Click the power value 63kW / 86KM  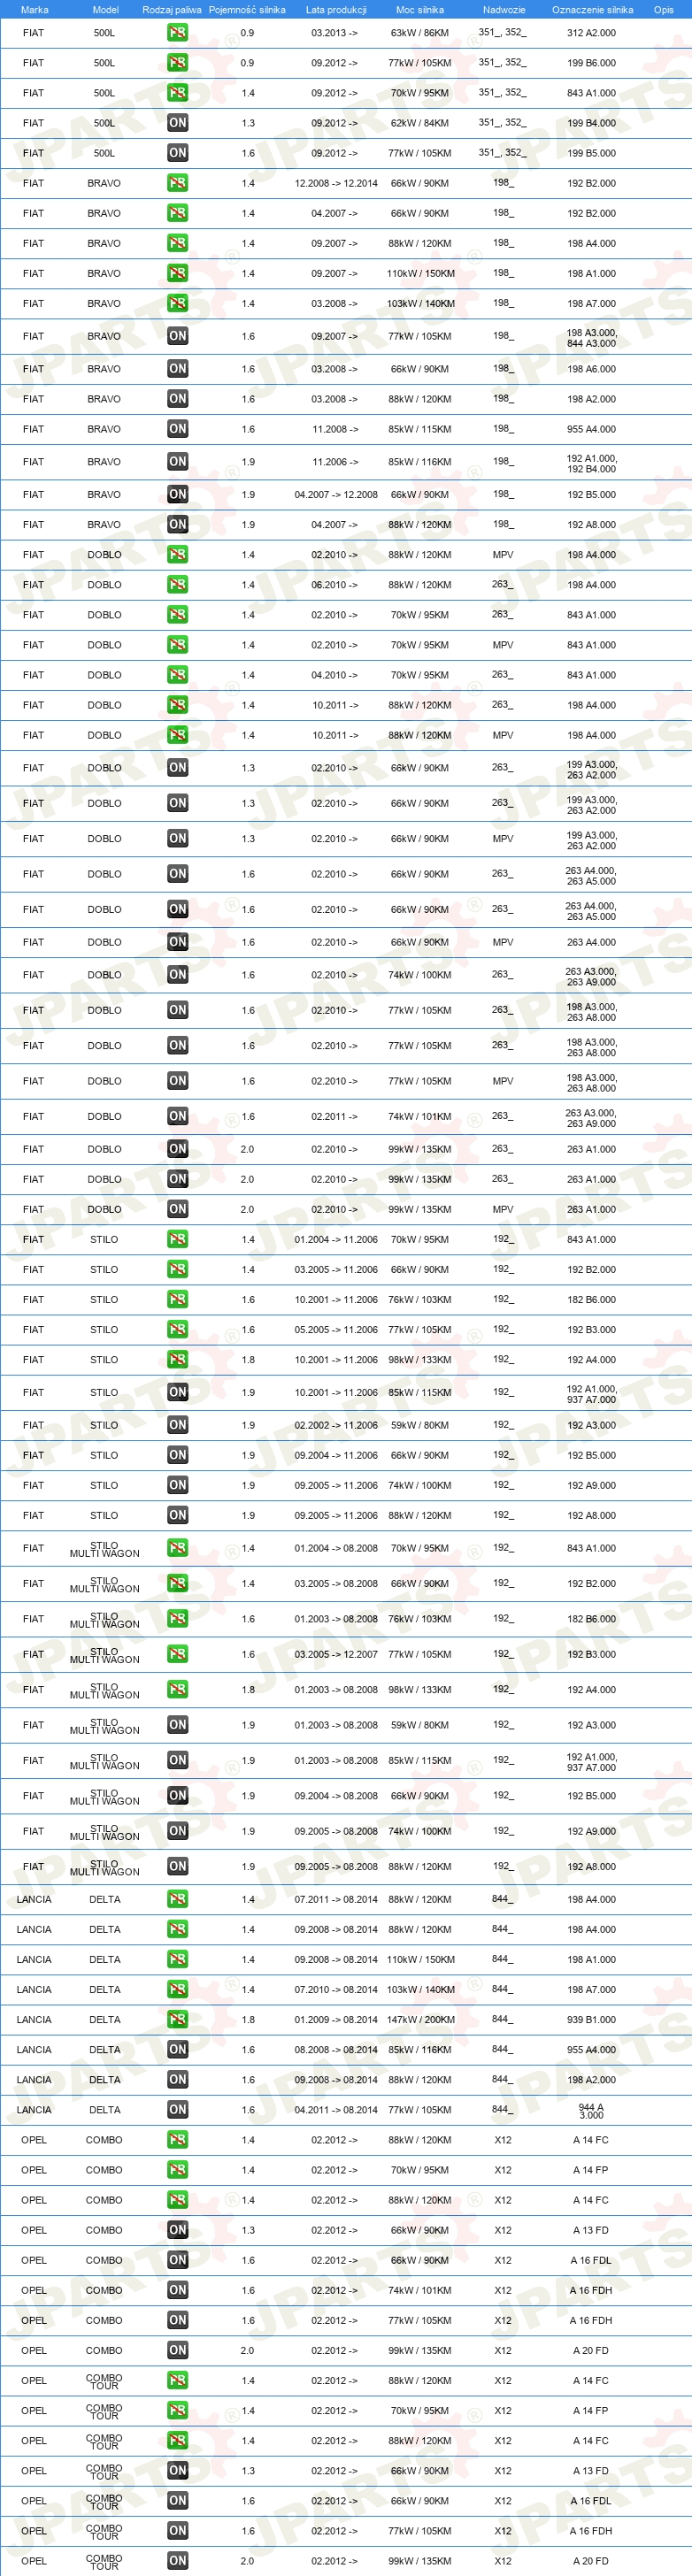click(x=420, y=33)
